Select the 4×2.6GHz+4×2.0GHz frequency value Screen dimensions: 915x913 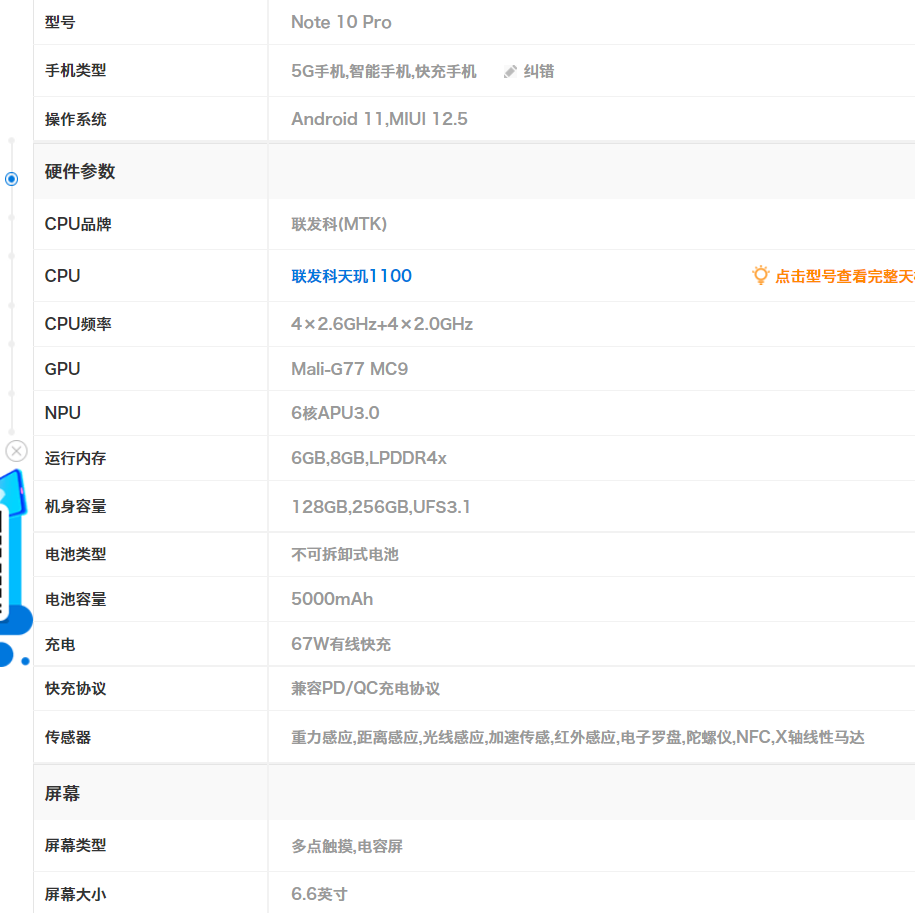tap(382, 324)
